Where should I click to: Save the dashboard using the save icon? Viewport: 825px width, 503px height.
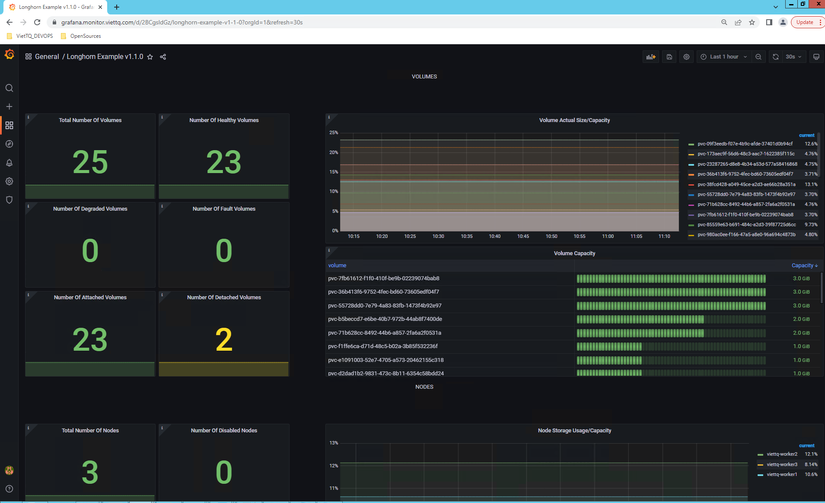click(669, 57)
